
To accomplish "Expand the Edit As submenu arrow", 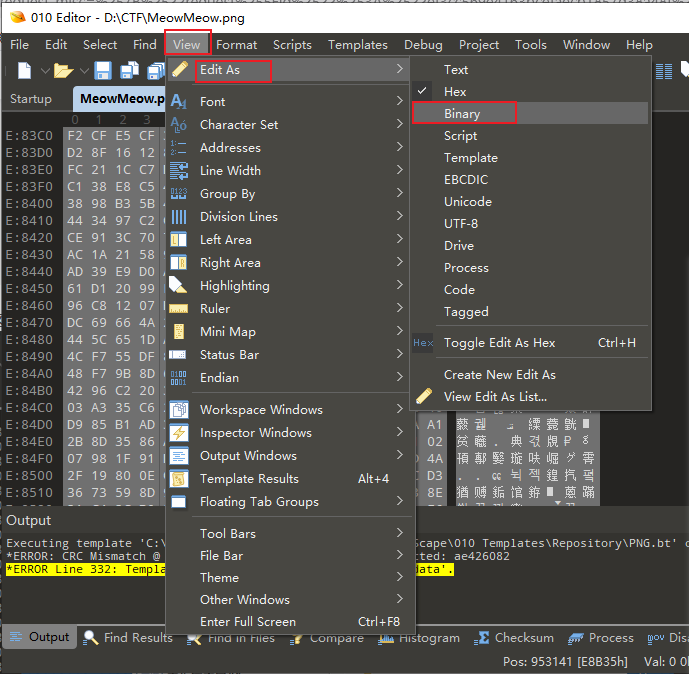I will point(399,69).
